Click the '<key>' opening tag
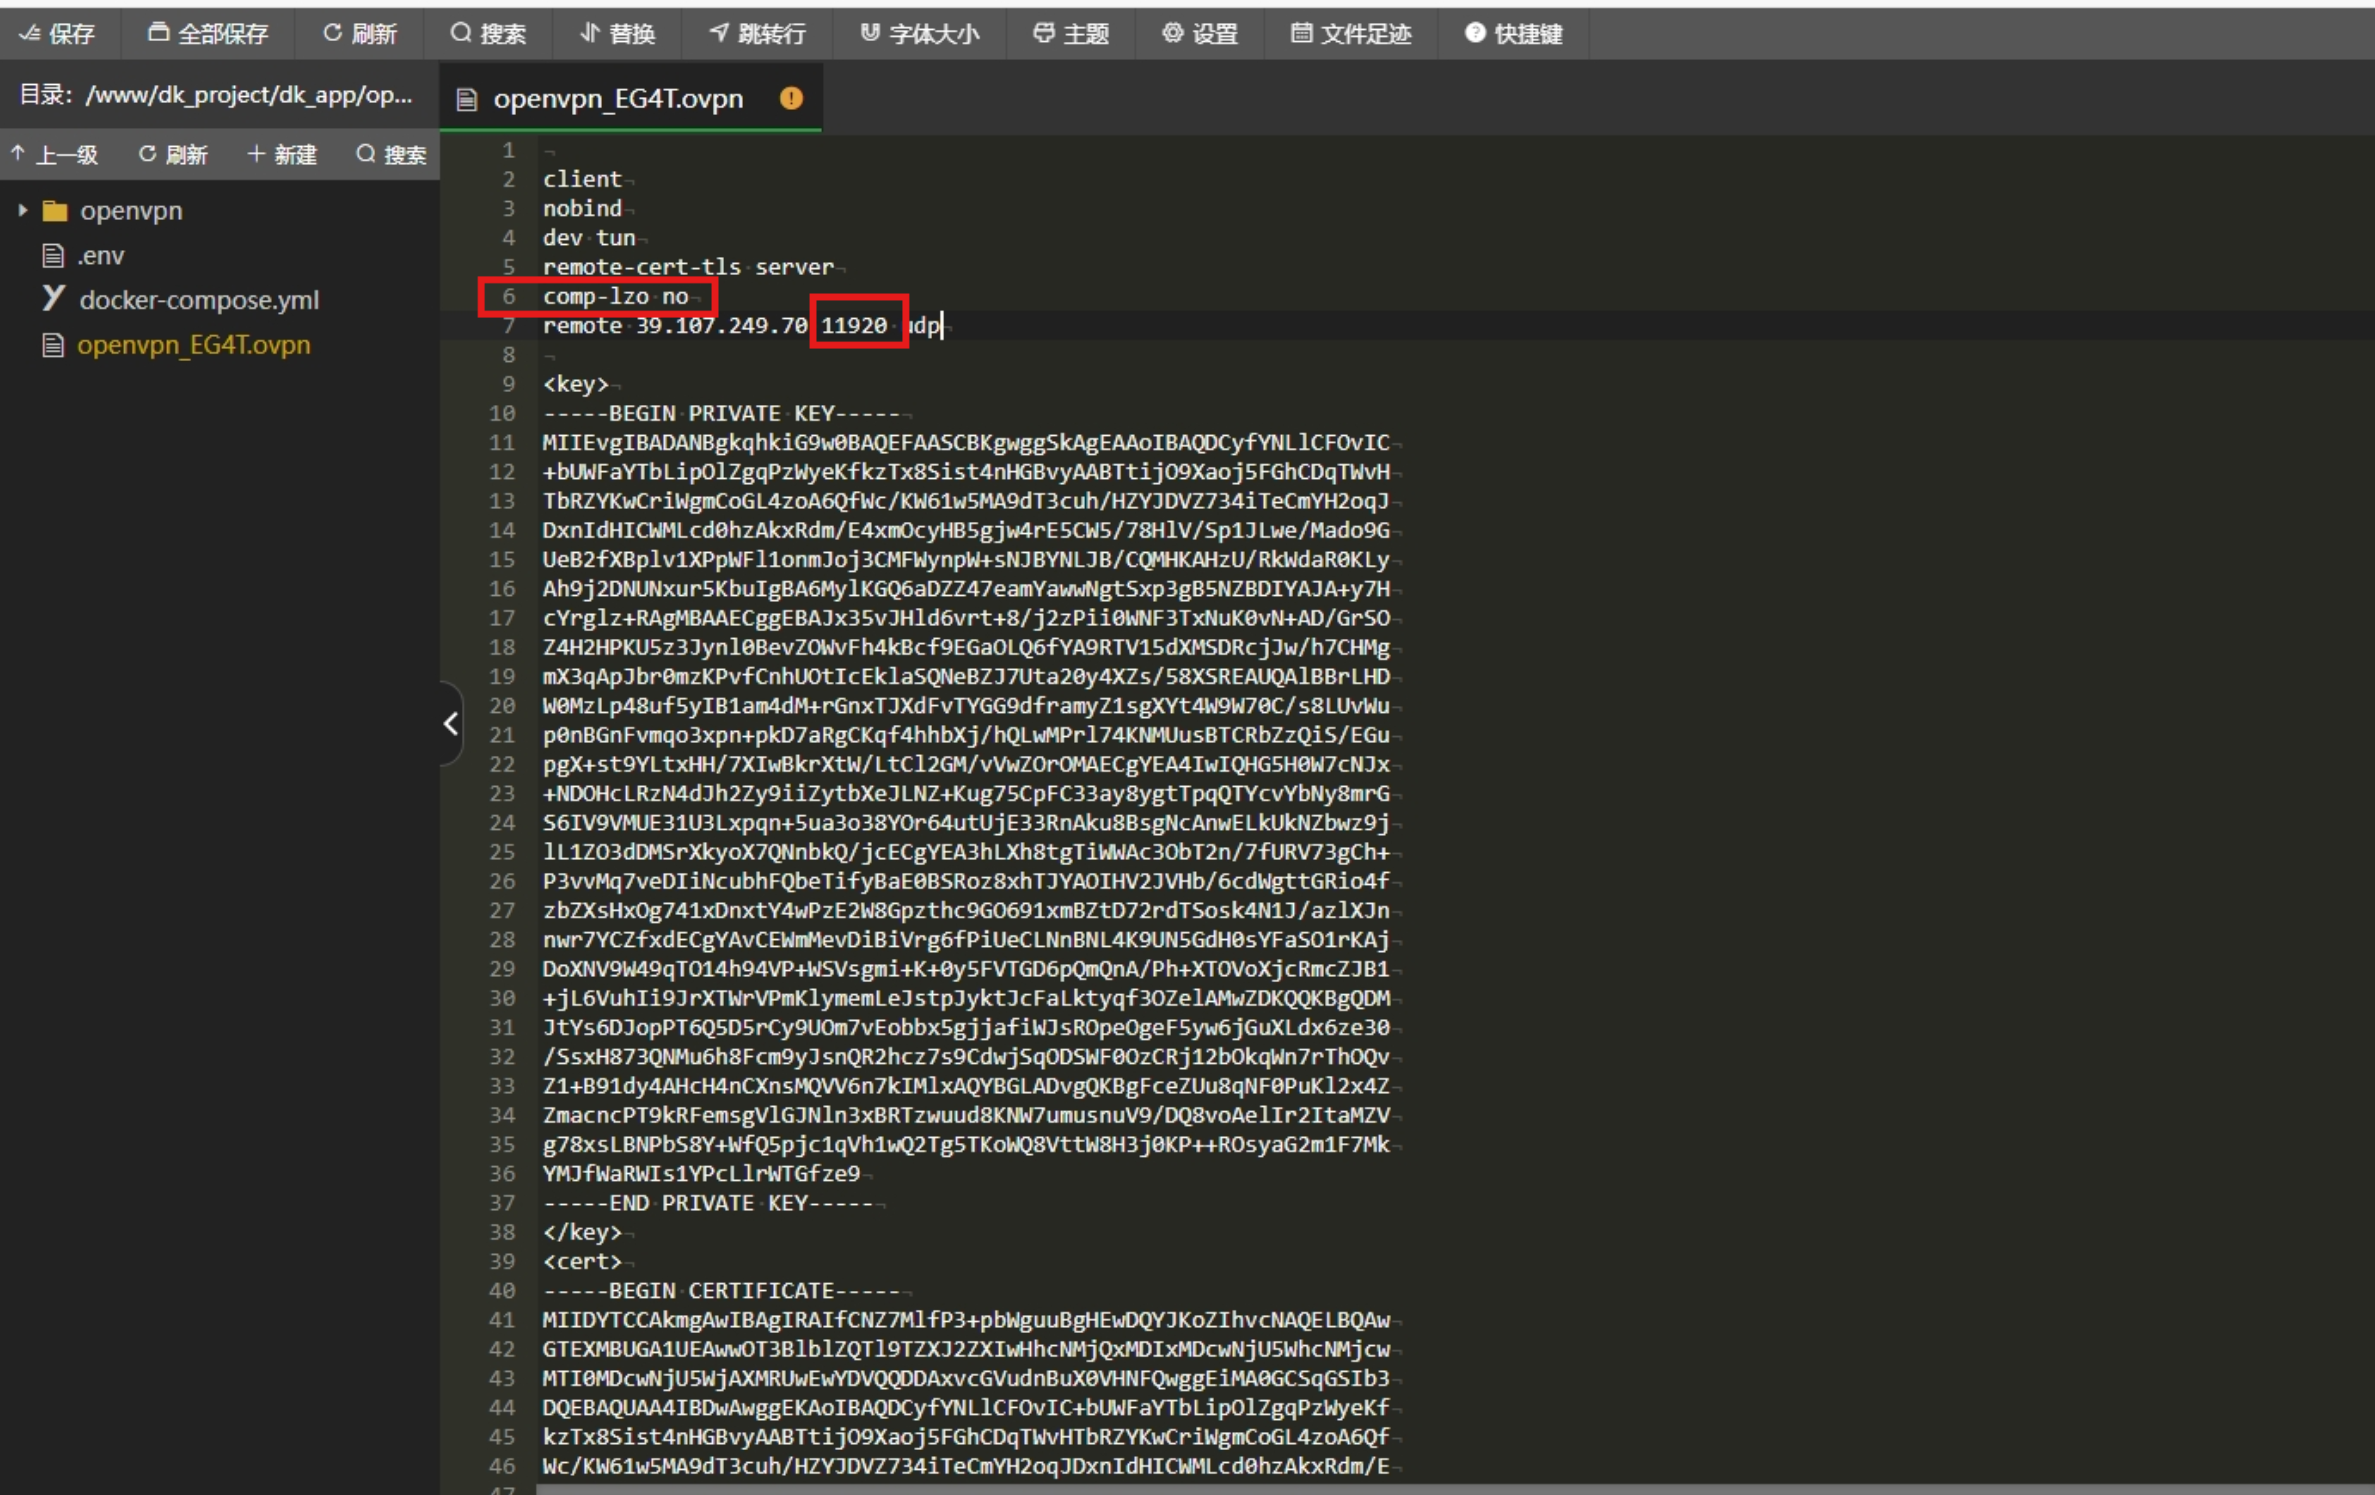Screen dimensions: 2375x1495 point(576,384)
